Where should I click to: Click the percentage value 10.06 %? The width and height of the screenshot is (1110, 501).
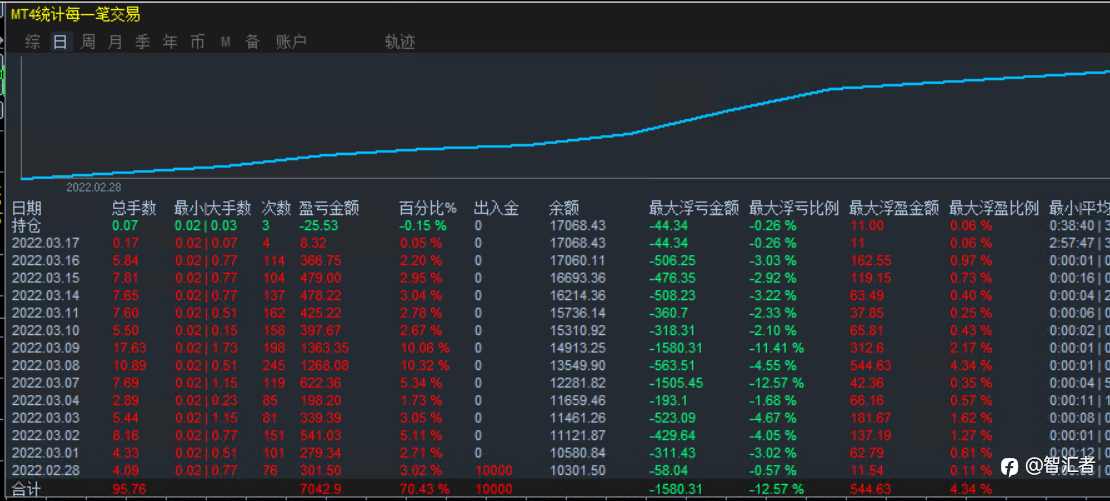(424, 347)
